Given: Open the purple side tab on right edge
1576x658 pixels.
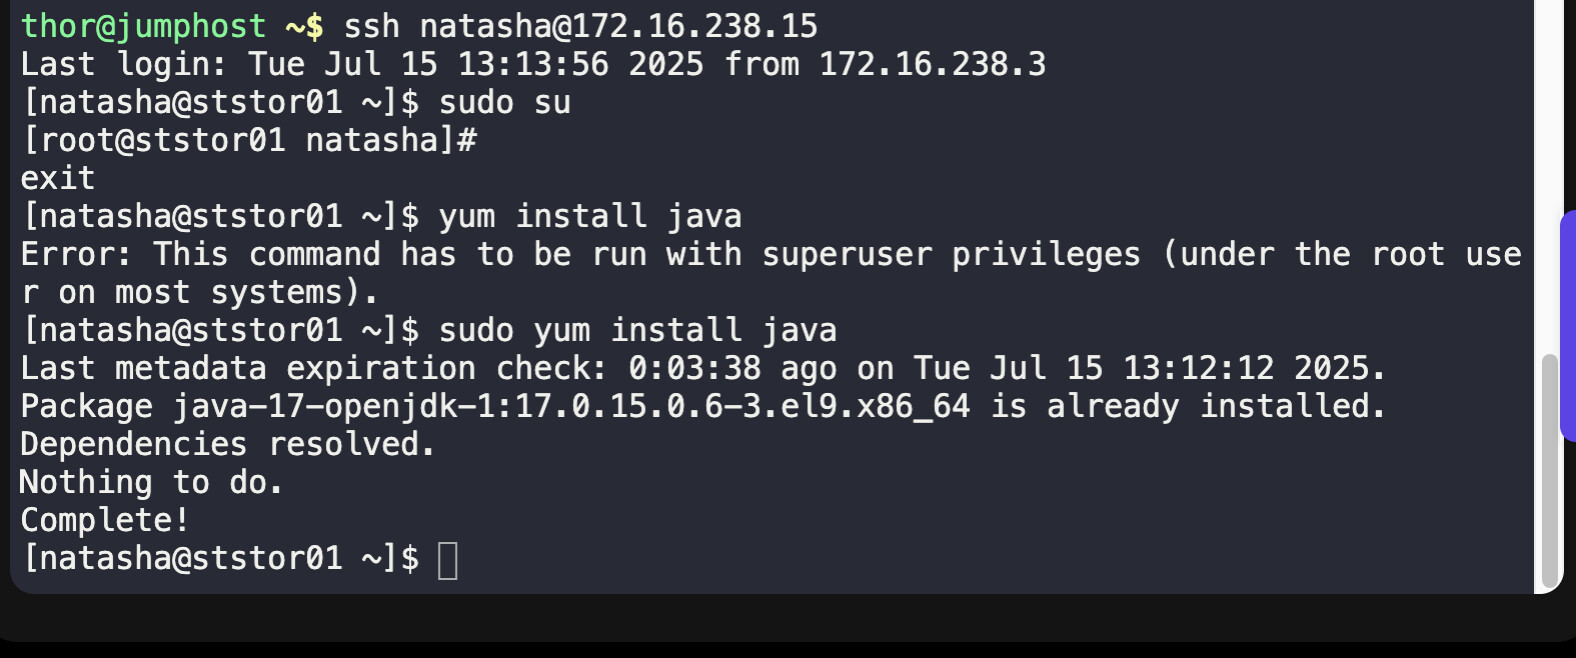Looking at the screenshot, I should point(1567,326).
